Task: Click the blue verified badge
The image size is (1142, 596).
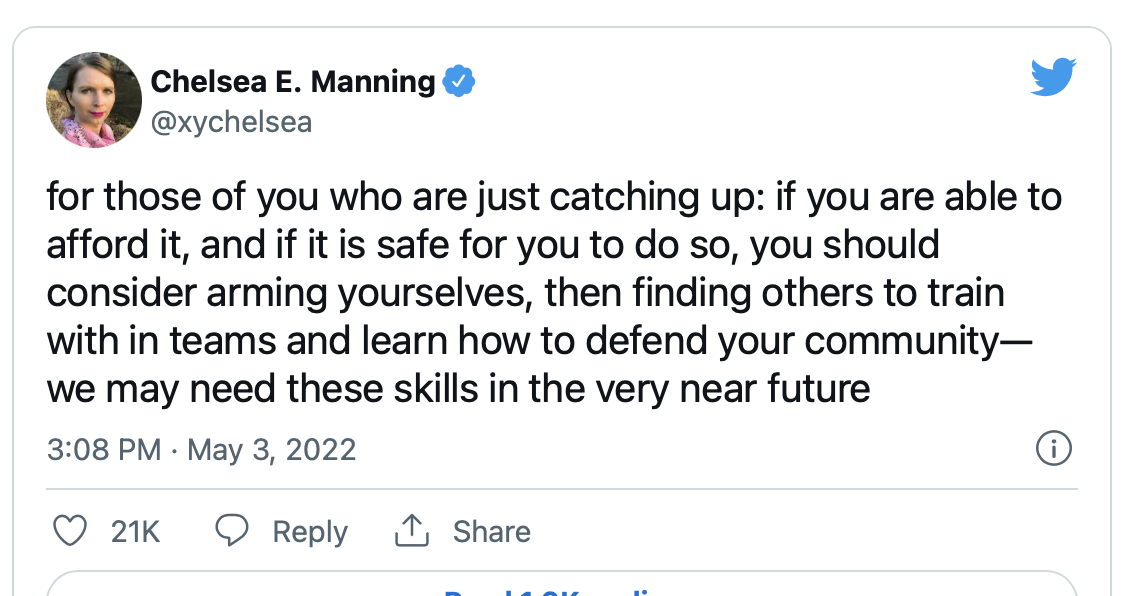Action: (x=458, y=82)
